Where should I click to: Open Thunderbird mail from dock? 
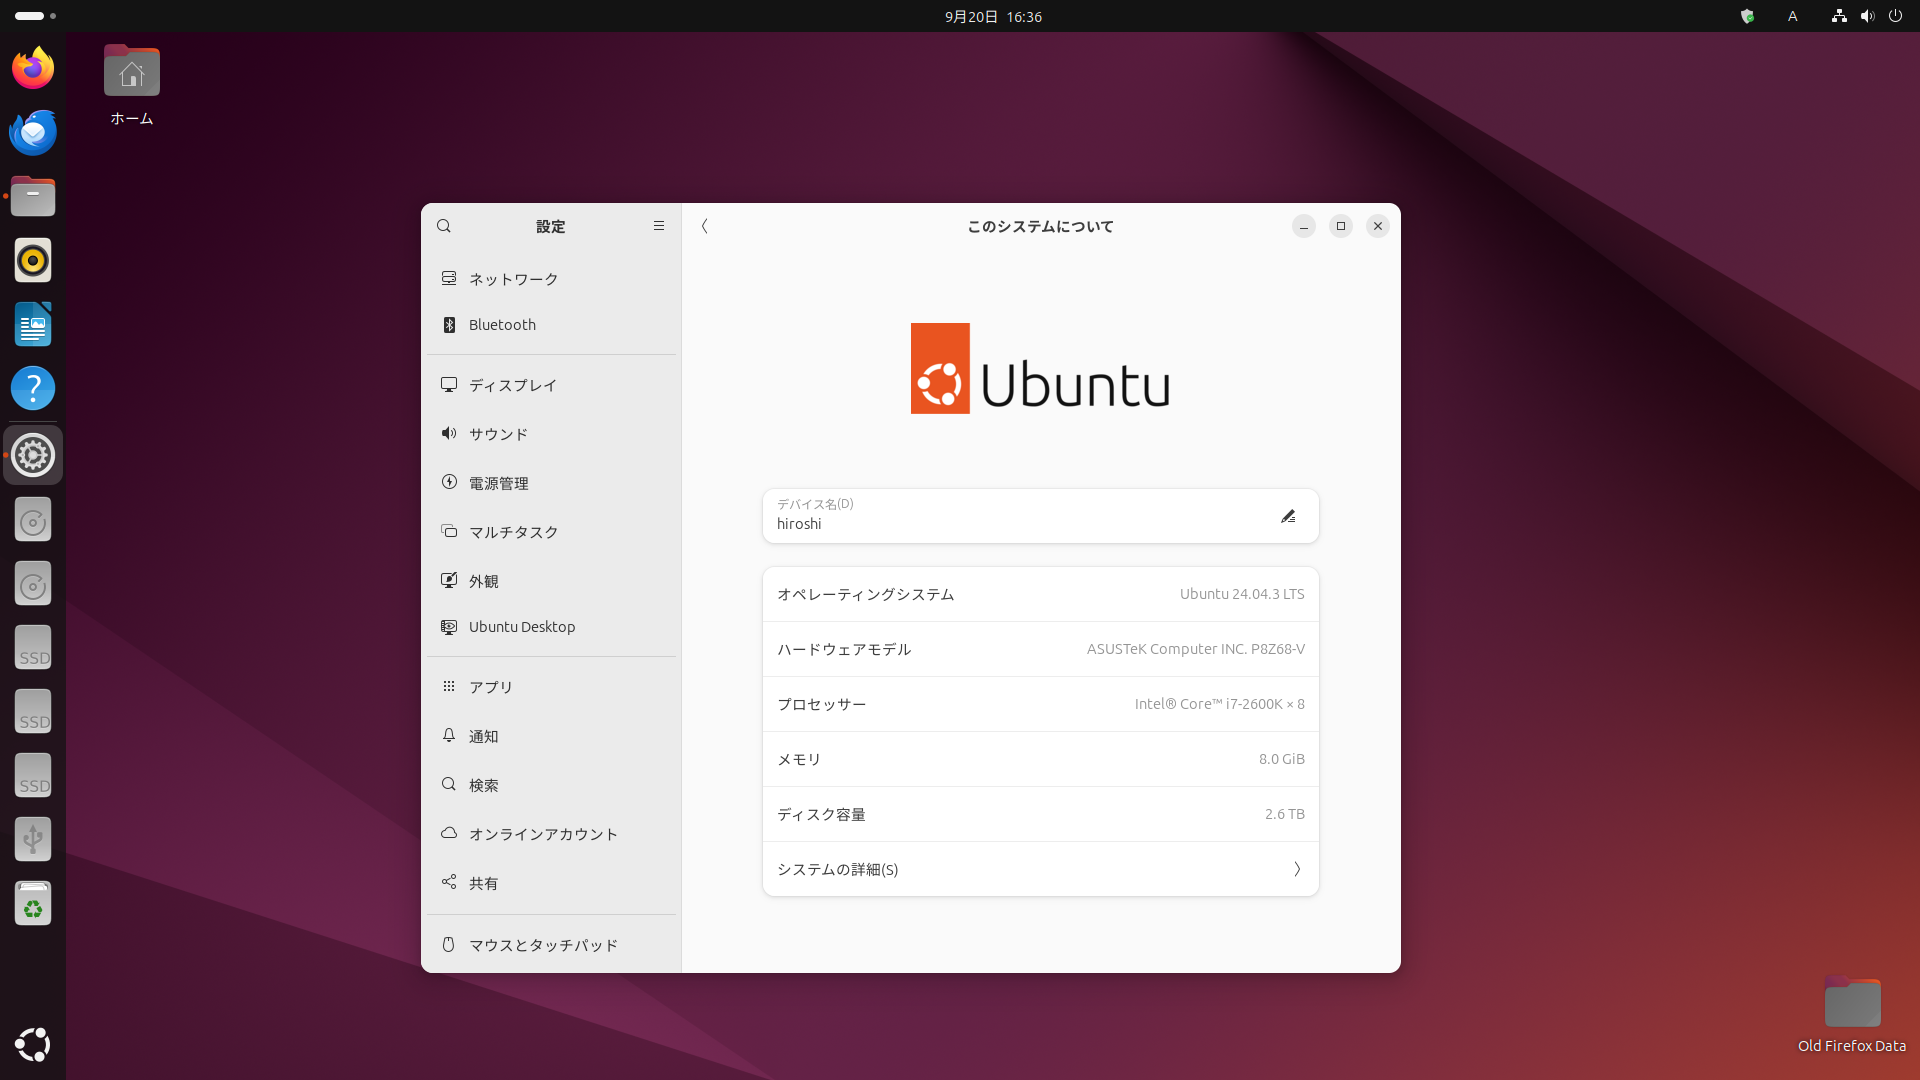coord(33,132)
